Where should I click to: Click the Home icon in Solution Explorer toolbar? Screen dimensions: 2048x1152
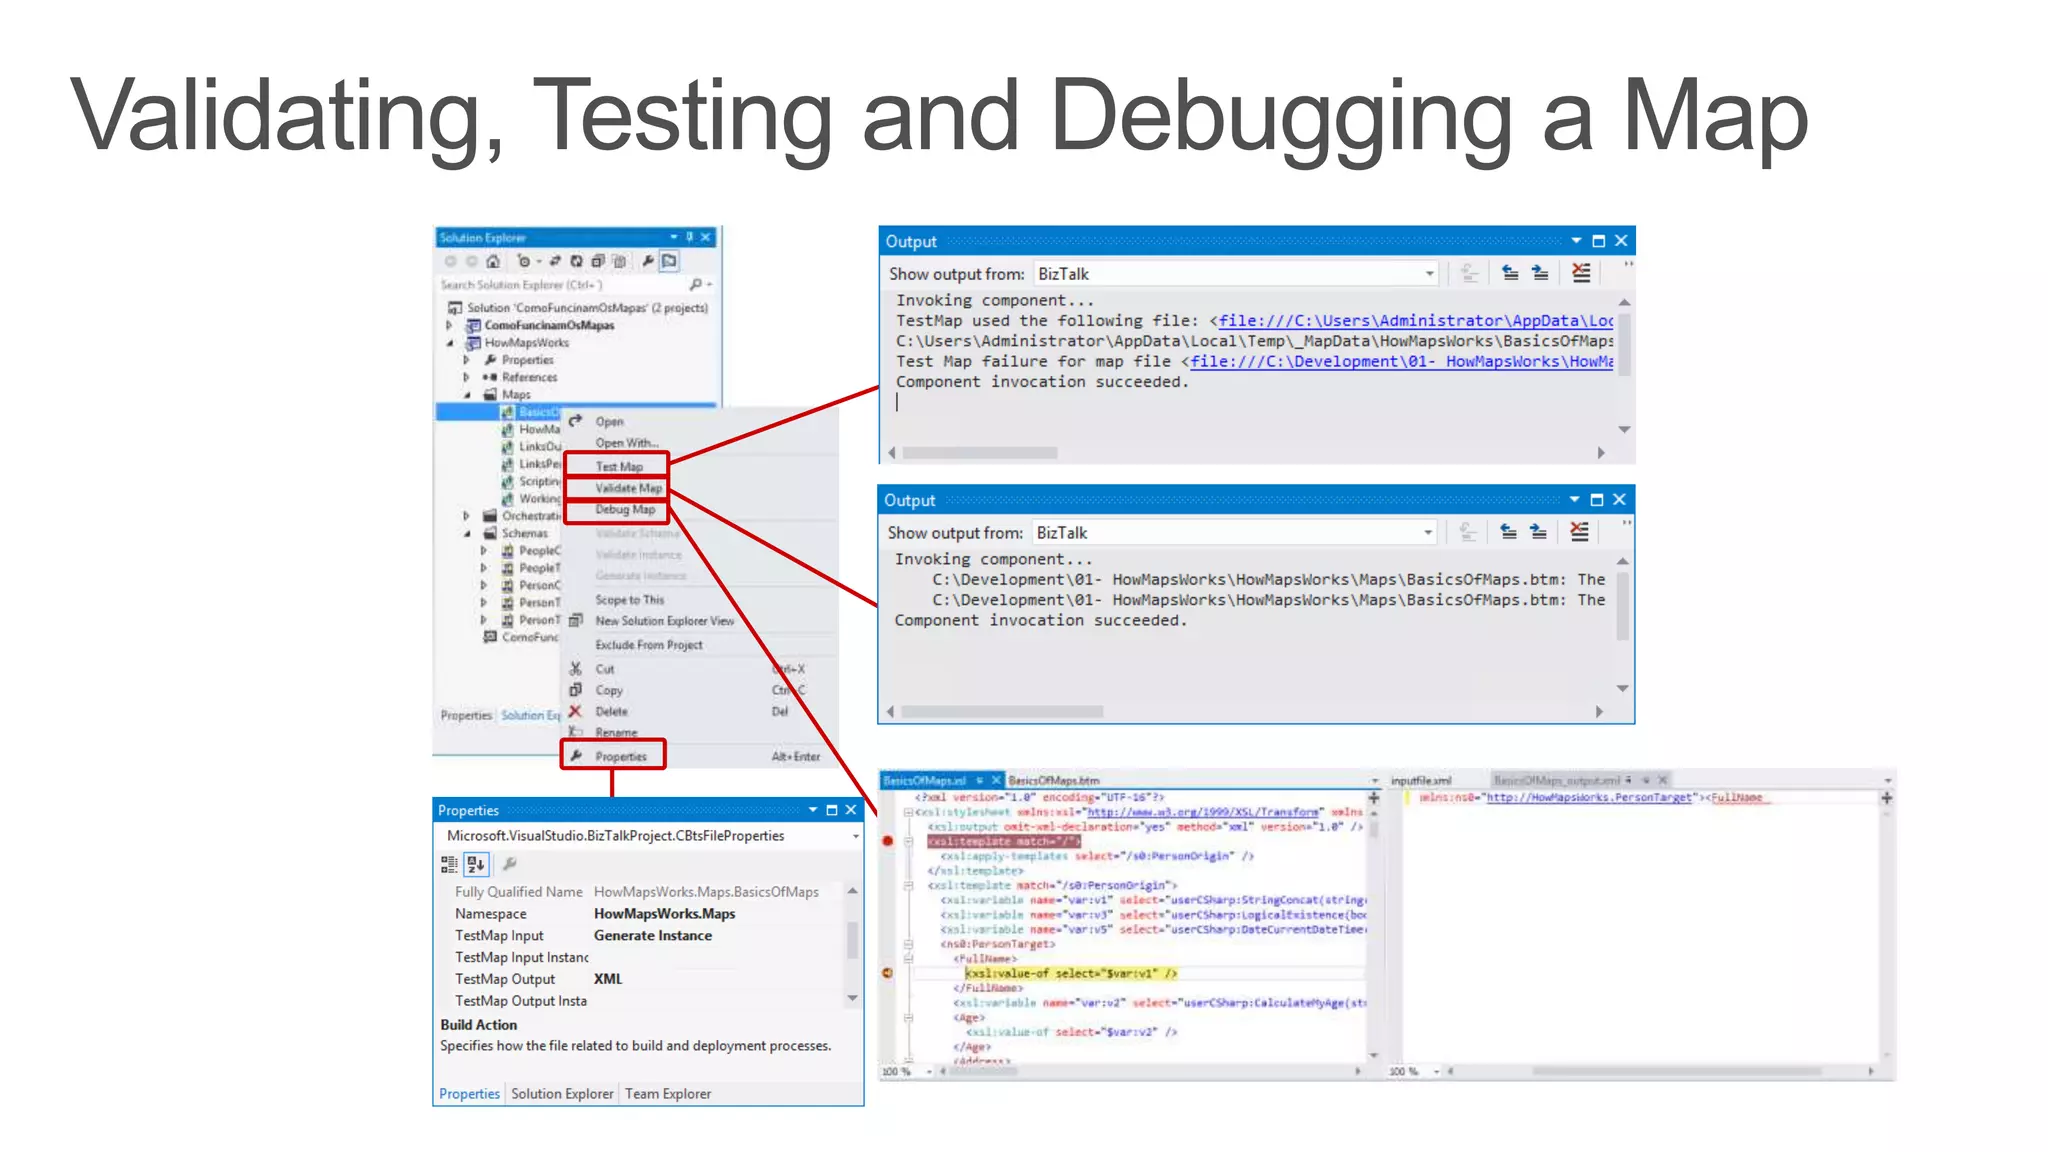[493, 261]
